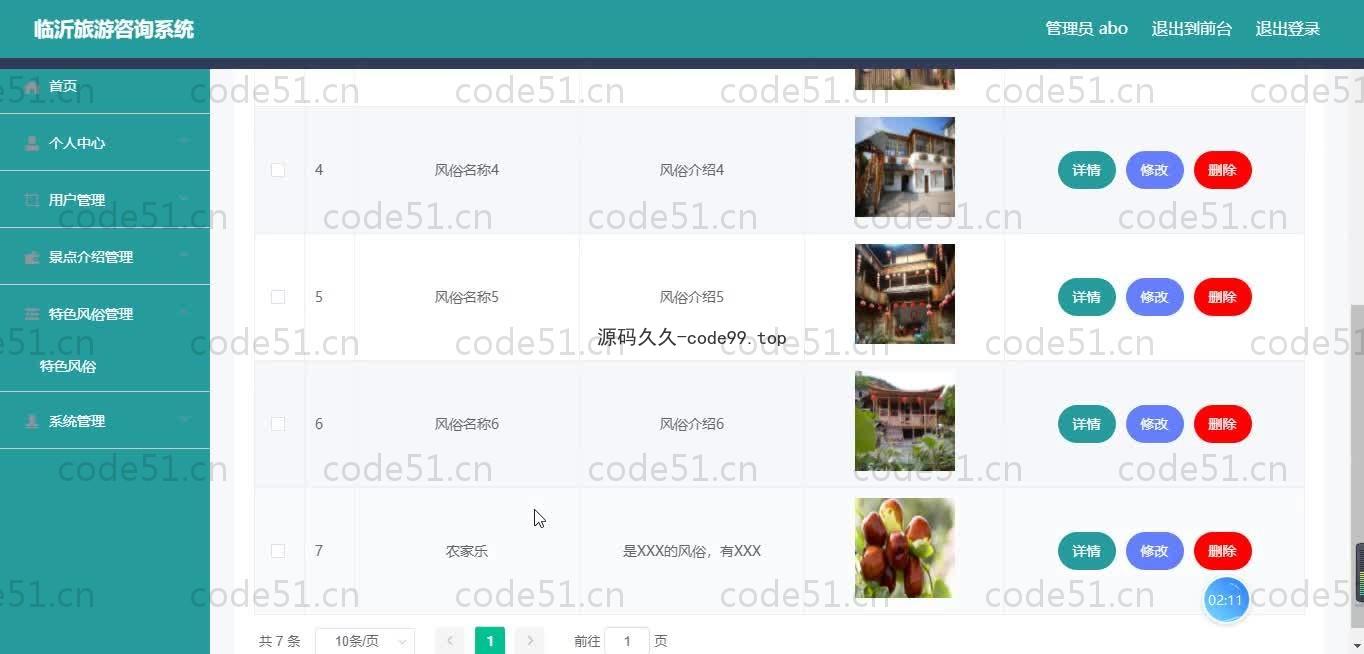
Task: Click 管理员 abo in header
Action: pyautogui.click(x=1086, y=29)
